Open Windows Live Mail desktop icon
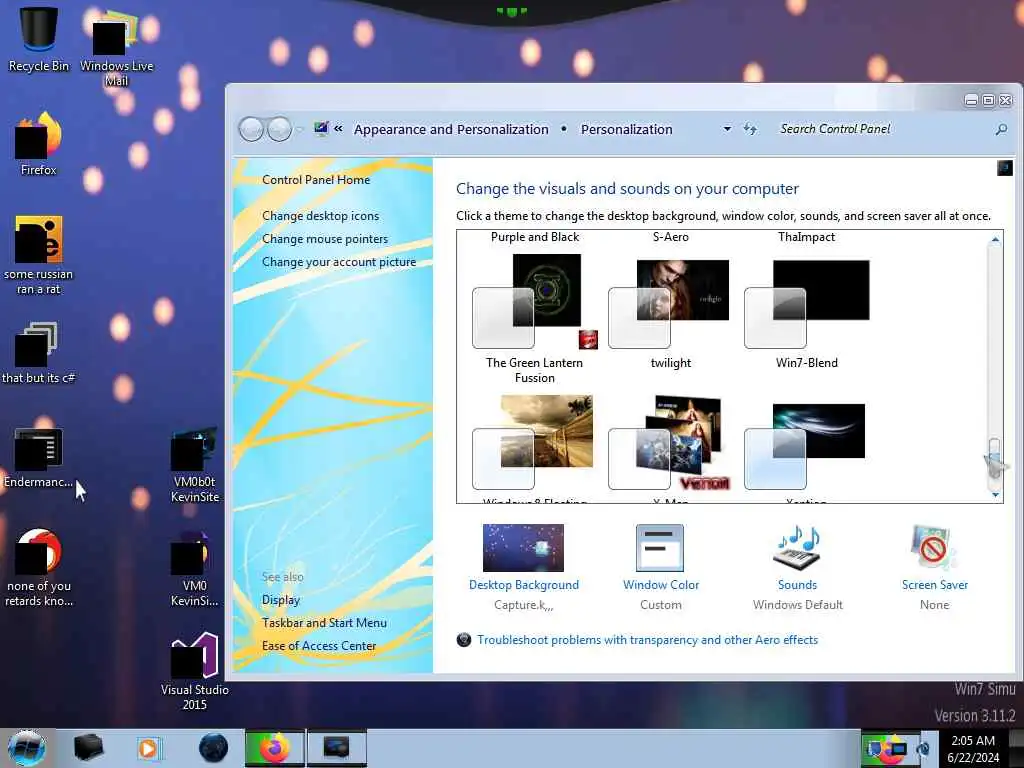 [116, 47]
